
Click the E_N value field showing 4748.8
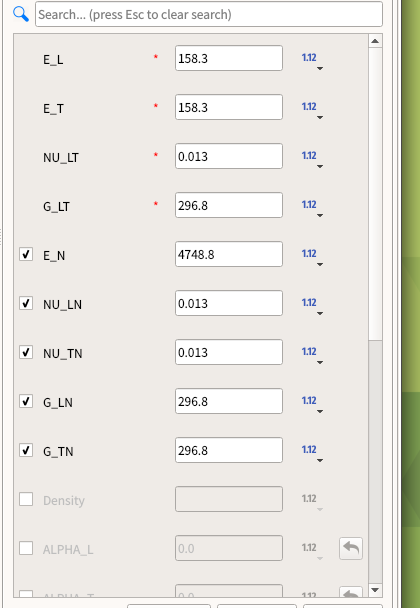point(229,254)
